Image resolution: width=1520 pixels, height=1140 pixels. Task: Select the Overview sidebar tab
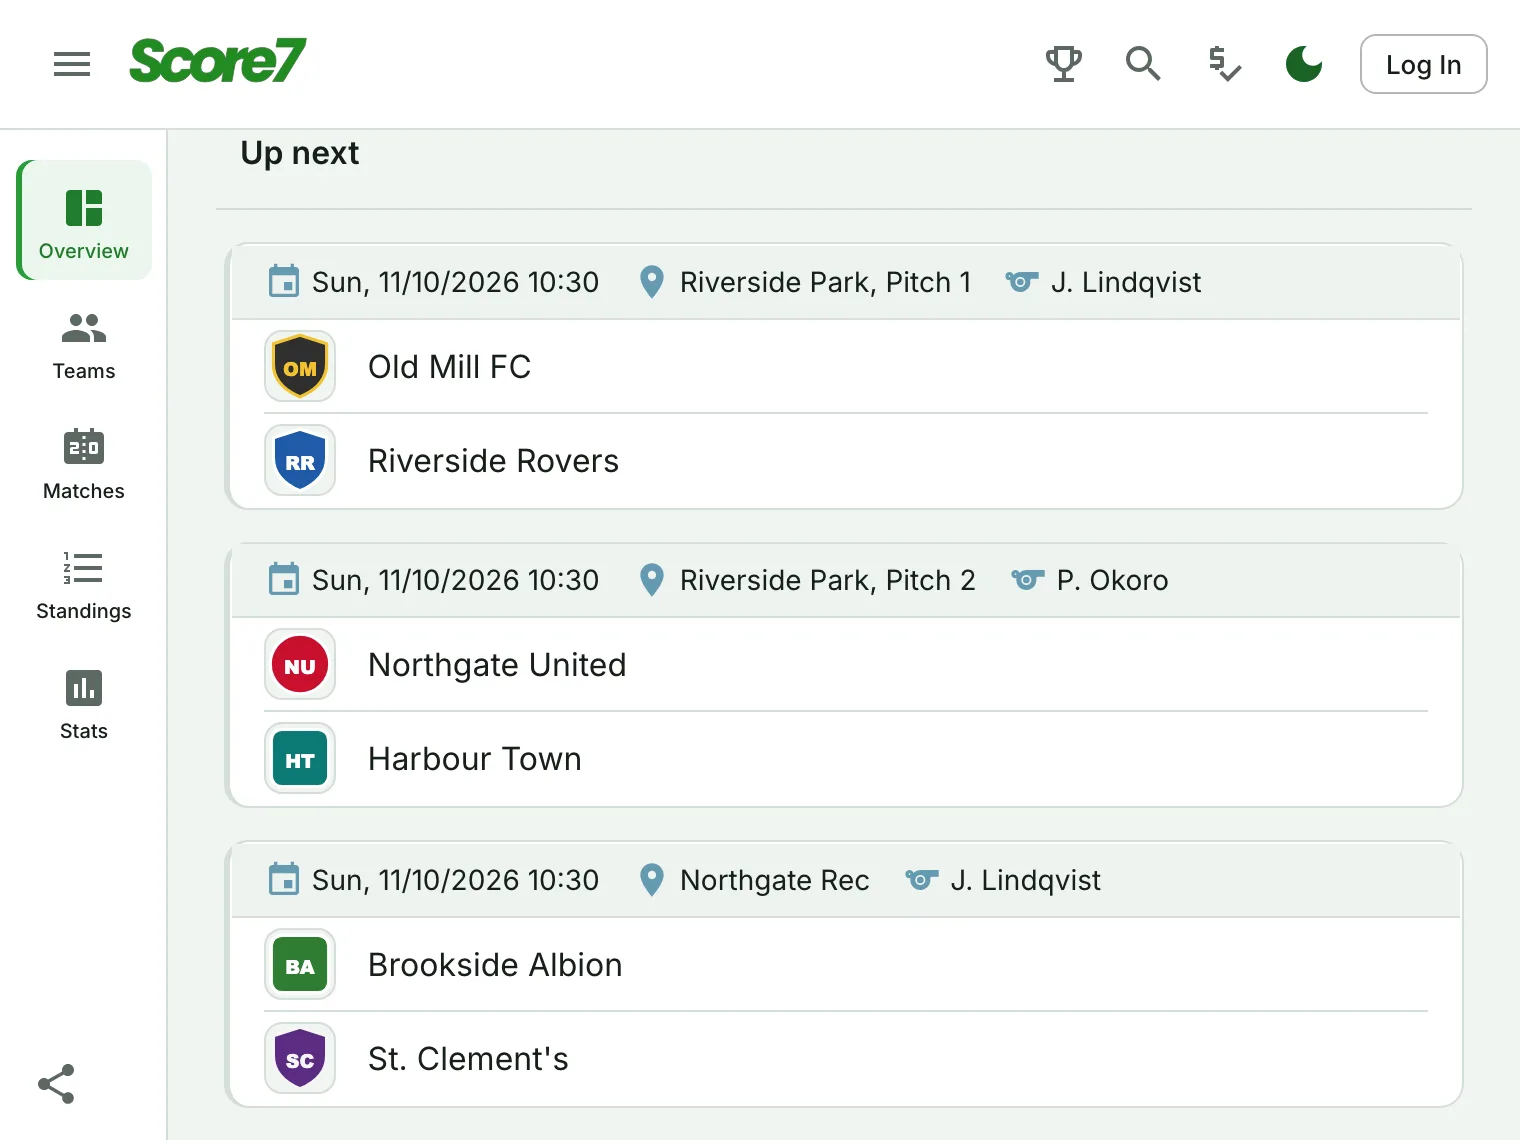point(84,220)
